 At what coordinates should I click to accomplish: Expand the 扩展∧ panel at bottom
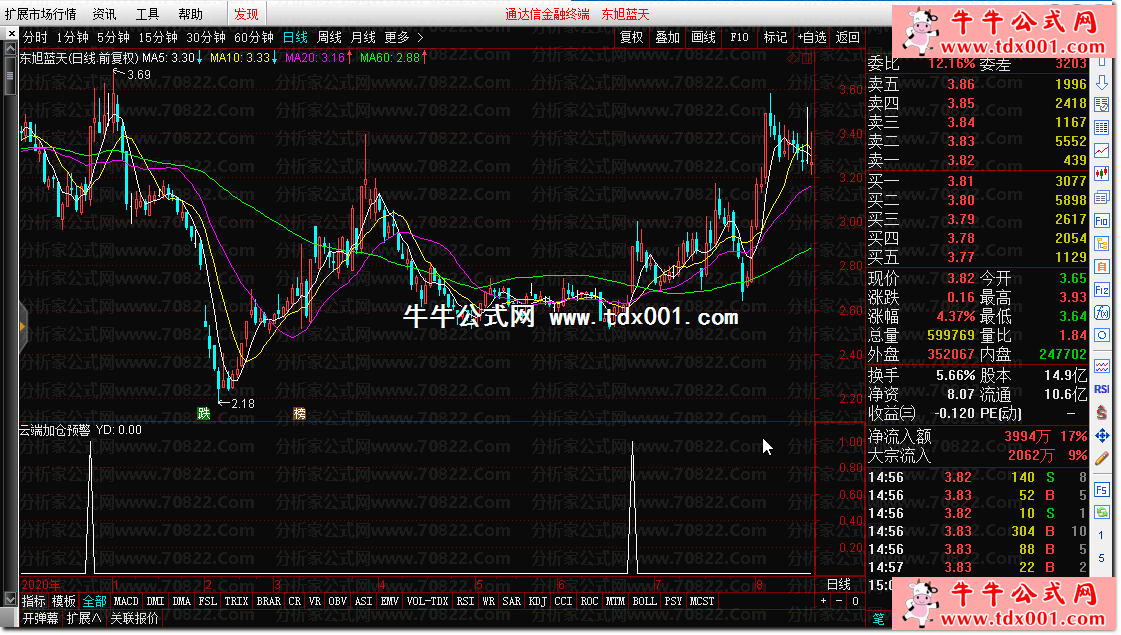[83, 619]
